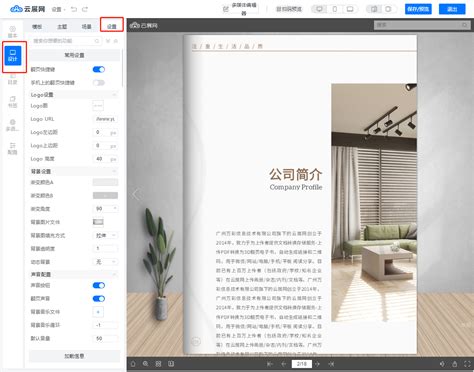Click the blue 退出 button

click(x=452, y=9)
